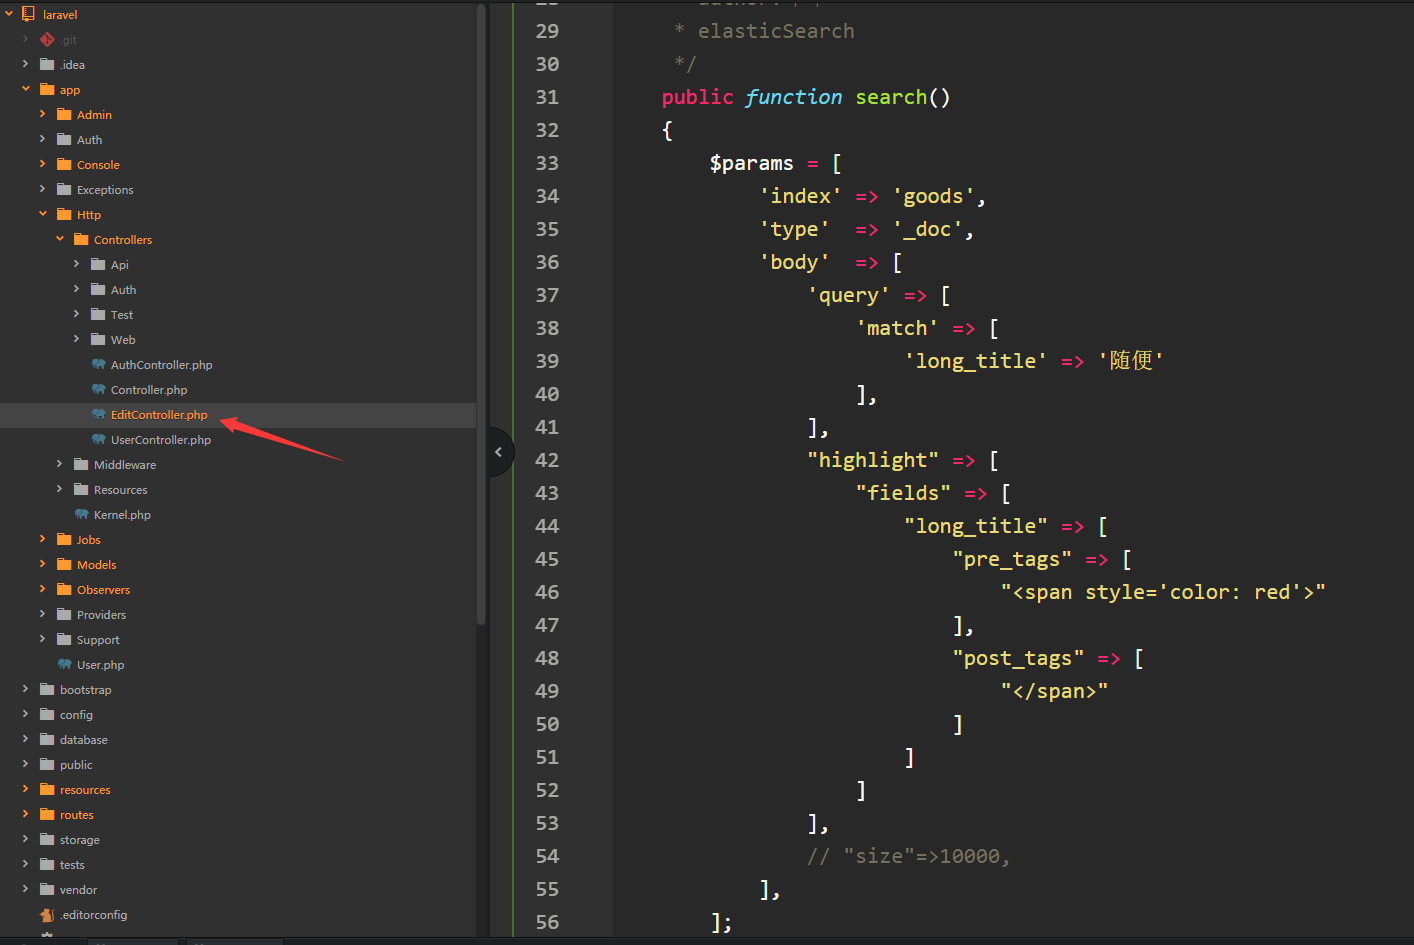Click the 'goods' string on line 34
Image resolution: width=1414 pixels, height=945 pixels.
coord(934,197)
